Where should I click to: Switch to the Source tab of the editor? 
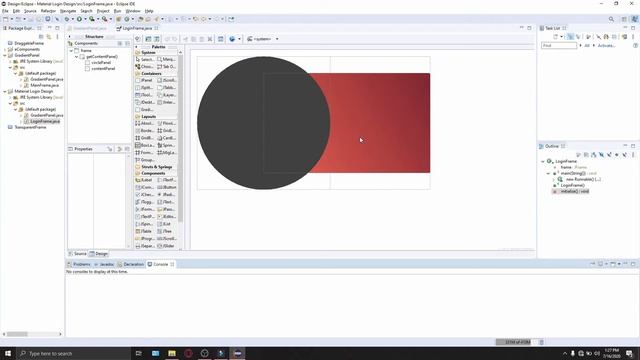pyautogui.click(x=78, y=253)
